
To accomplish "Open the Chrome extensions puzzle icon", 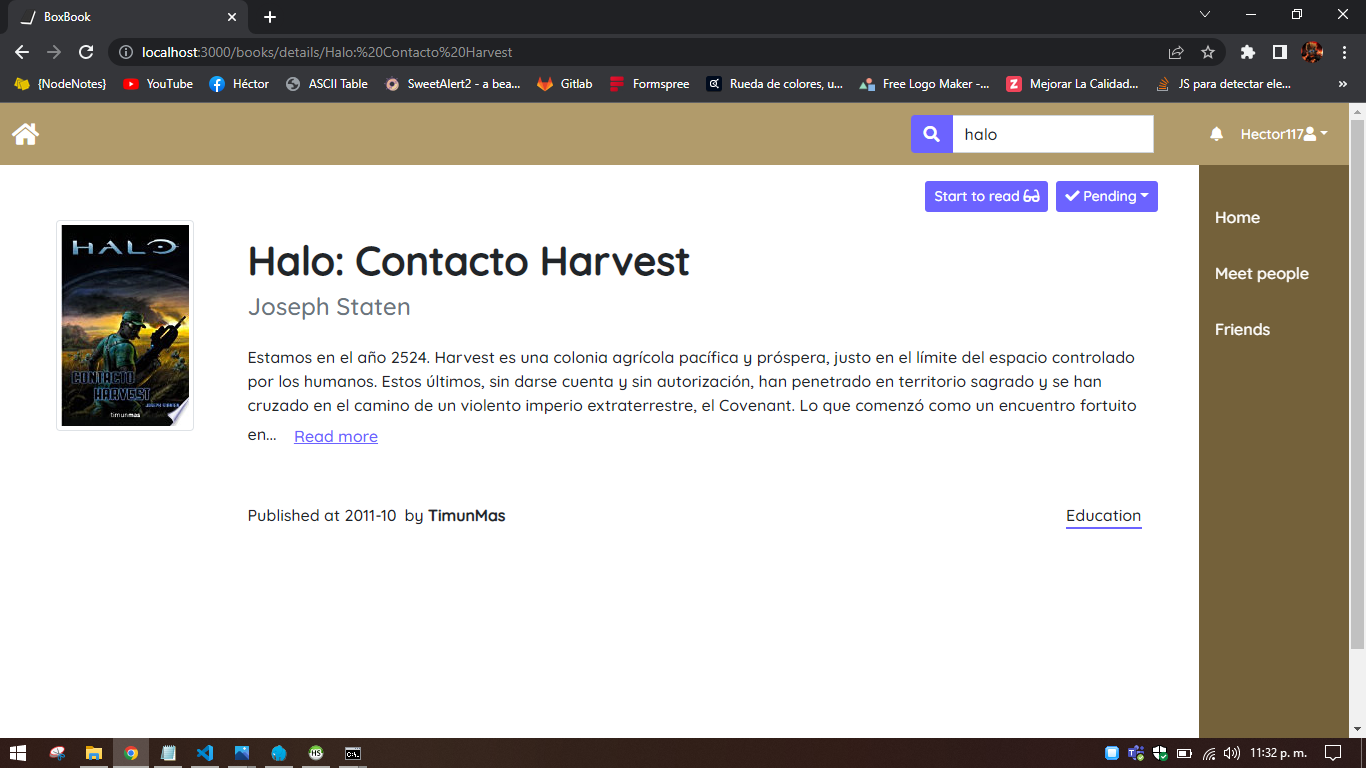I will pos(1247,52).
